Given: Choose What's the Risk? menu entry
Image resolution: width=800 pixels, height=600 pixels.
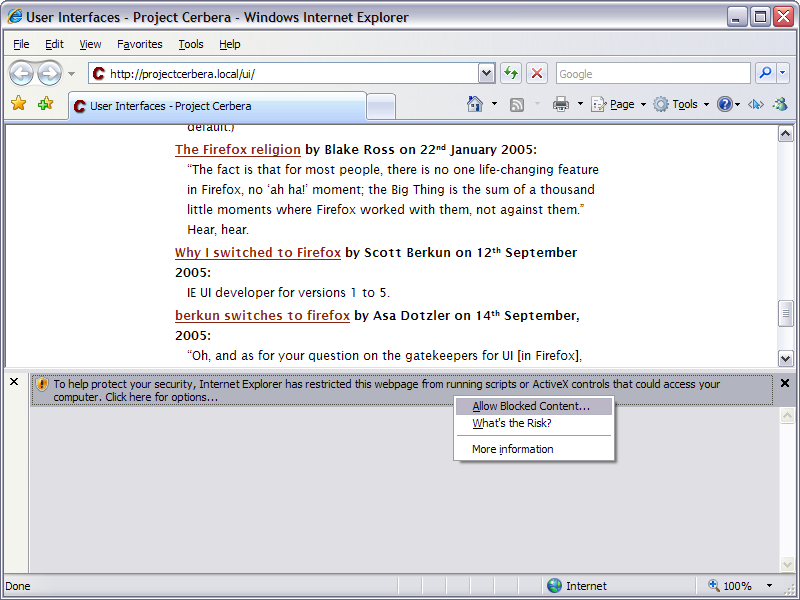Looking at the screenshot, I should pyautogui.click(x=512, y=423).
